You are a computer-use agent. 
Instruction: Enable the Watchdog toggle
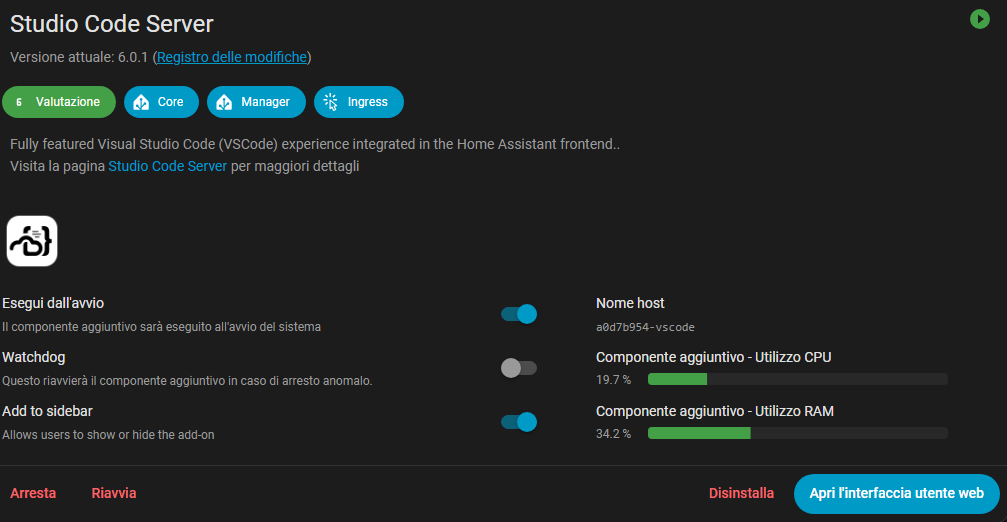point(519,368)
